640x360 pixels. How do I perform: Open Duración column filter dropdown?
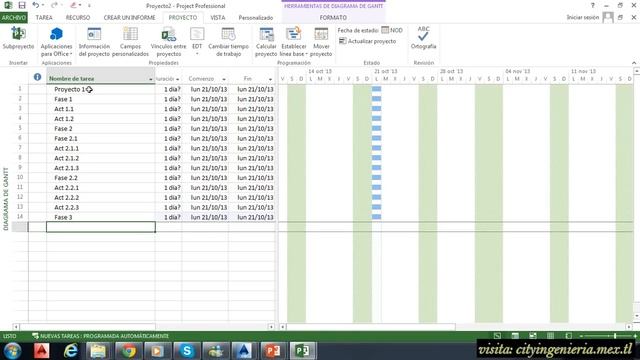point(177,79)
